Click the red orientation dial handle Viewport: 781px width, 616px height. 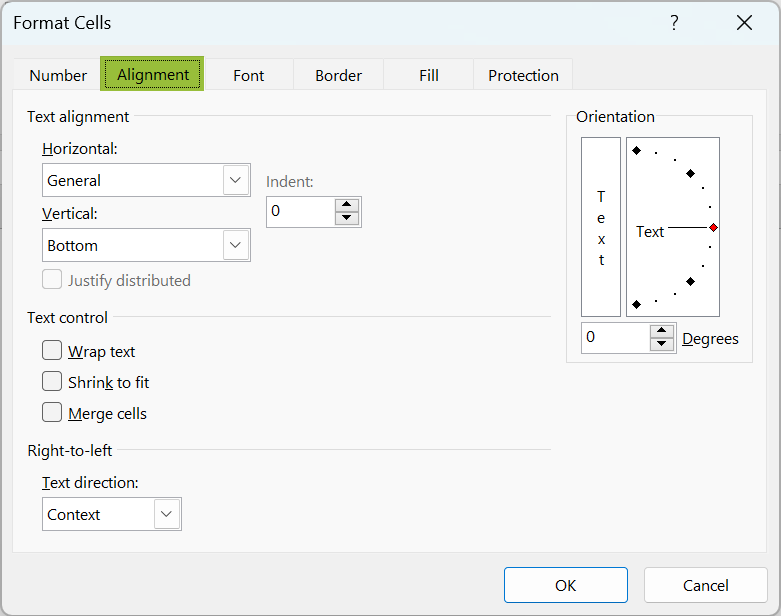pos(713,228)
